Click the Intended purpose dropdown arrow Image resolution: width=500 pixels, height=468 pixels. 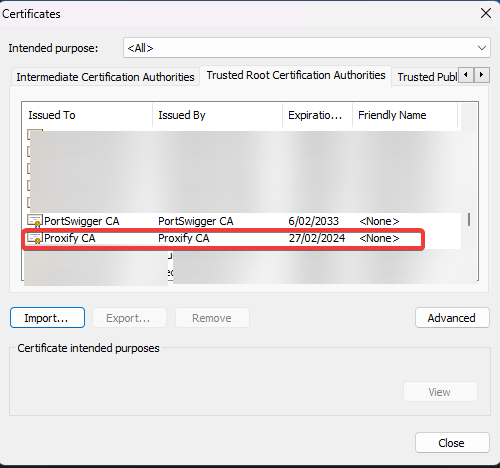coord(481,48)
